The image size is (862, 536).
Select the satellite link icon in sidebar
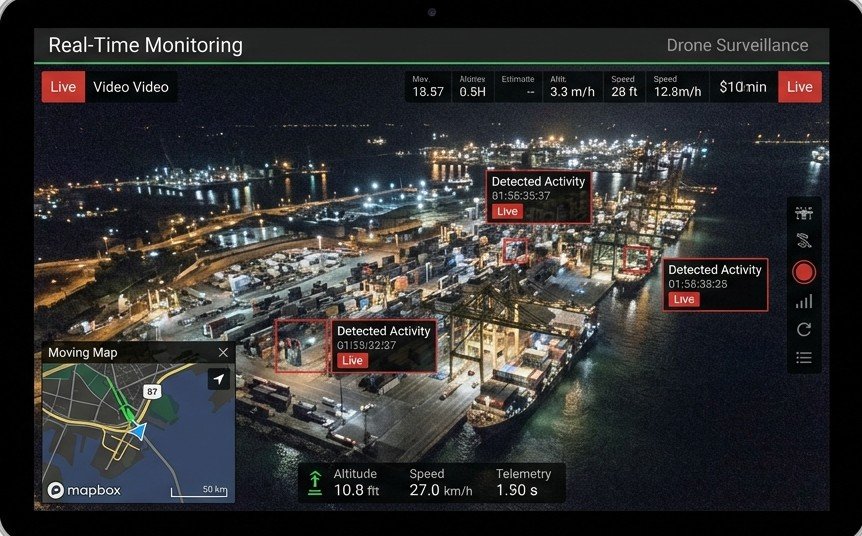(804, 241)
